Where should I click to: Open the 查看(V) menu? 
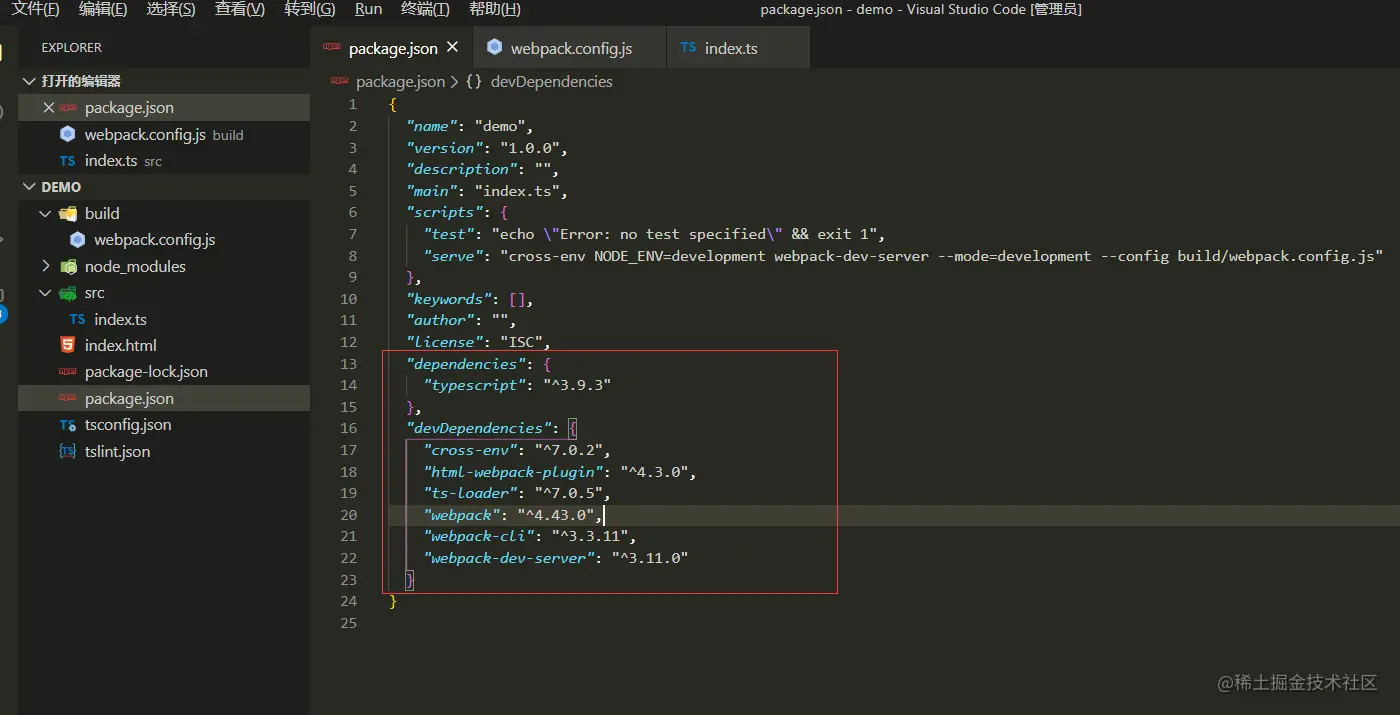240,9
